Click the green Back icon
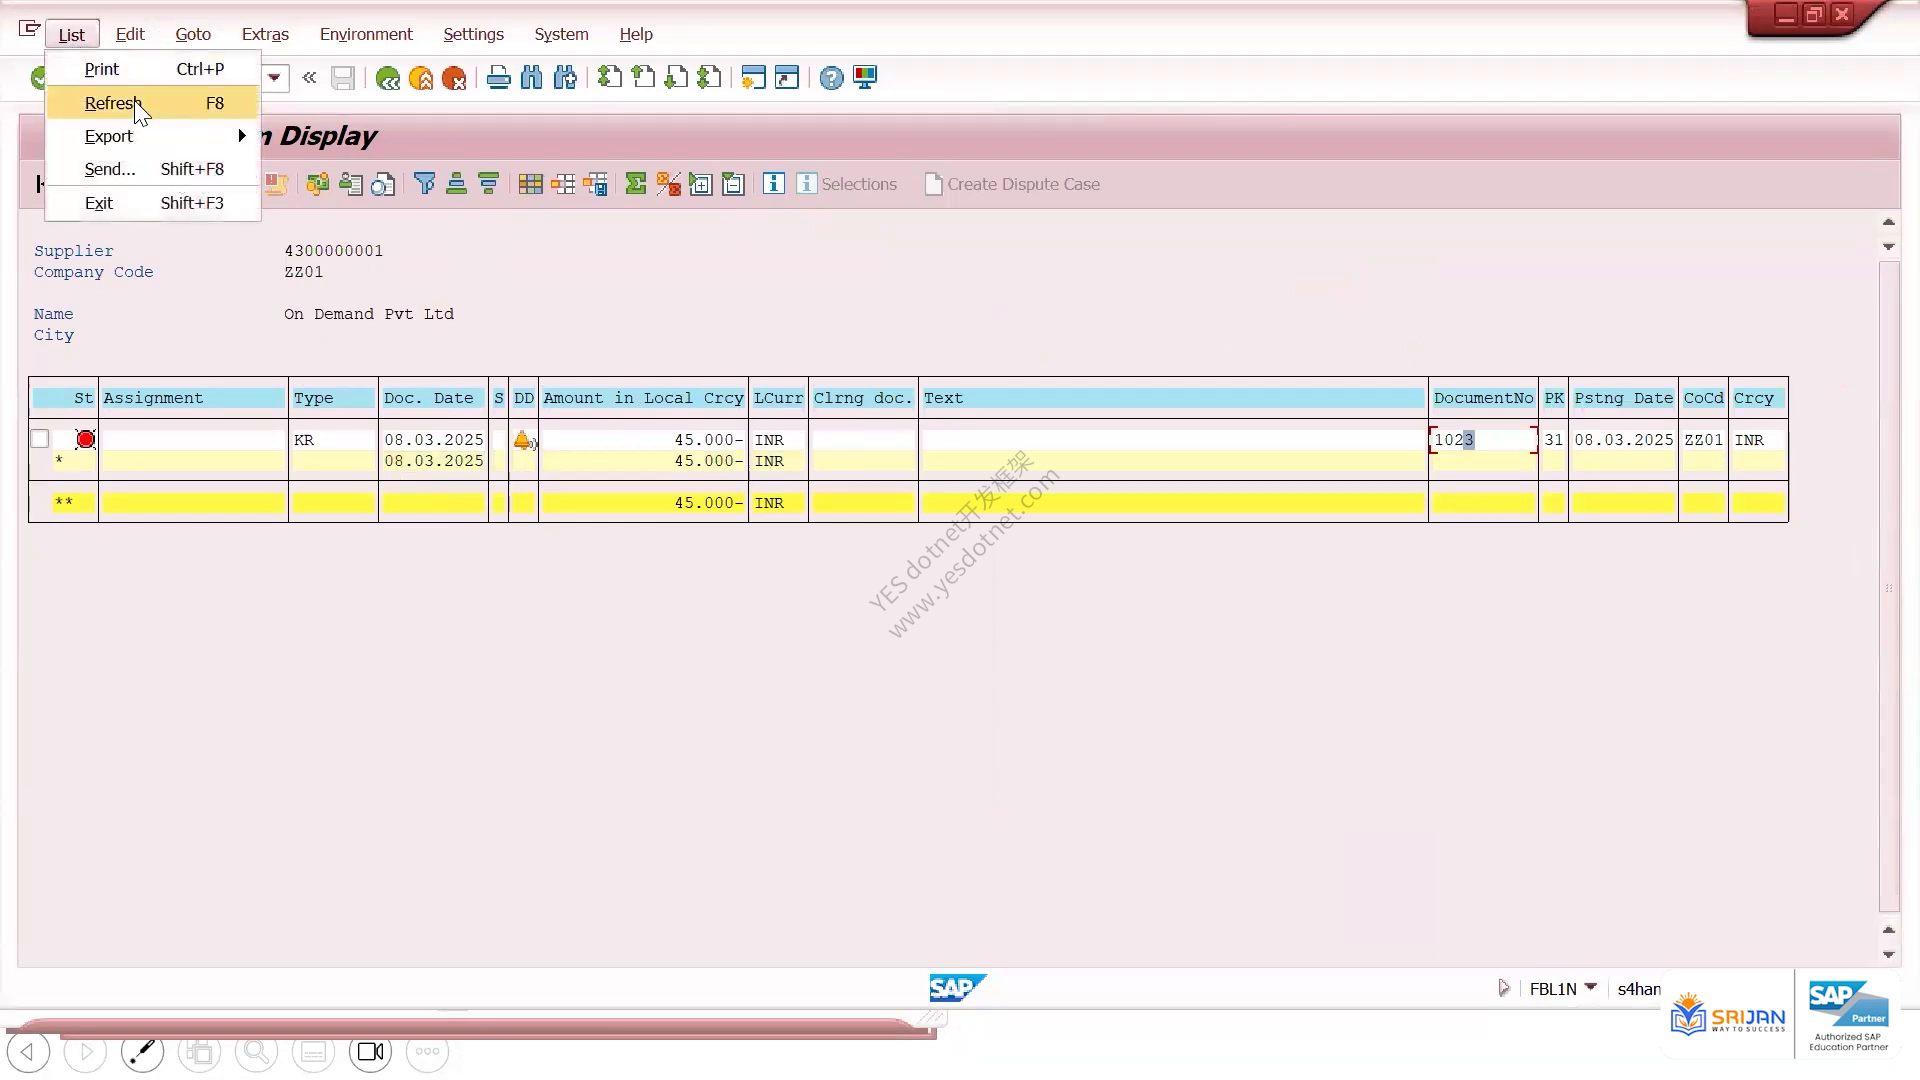 (x=388, y=78)
